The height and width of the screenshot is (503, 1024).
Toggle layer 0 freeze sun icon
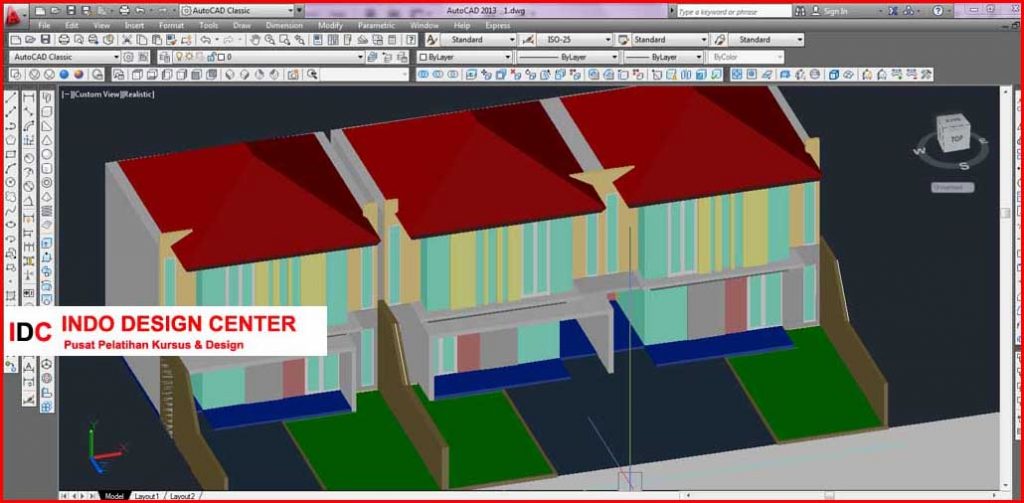189,57
